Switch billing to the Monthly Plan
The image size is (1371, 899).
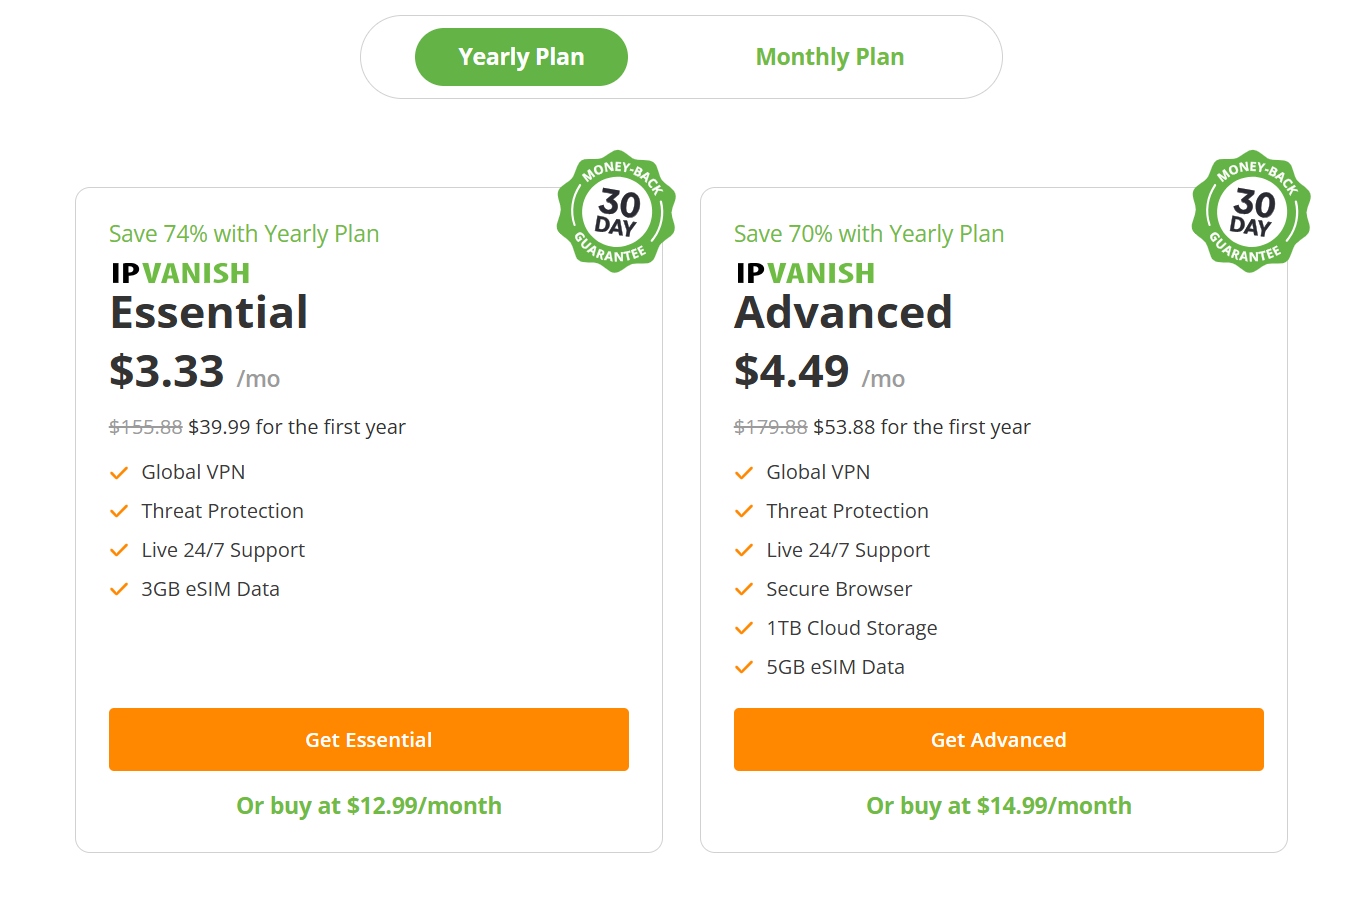click(829, 57)
